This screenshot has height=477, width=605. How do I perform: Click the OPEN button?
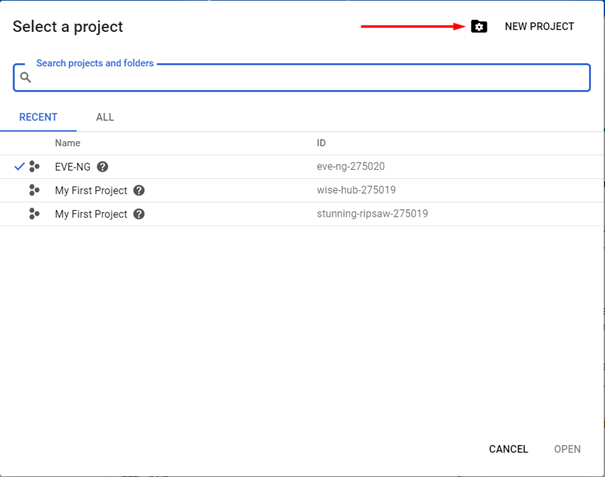pos(567,449)
